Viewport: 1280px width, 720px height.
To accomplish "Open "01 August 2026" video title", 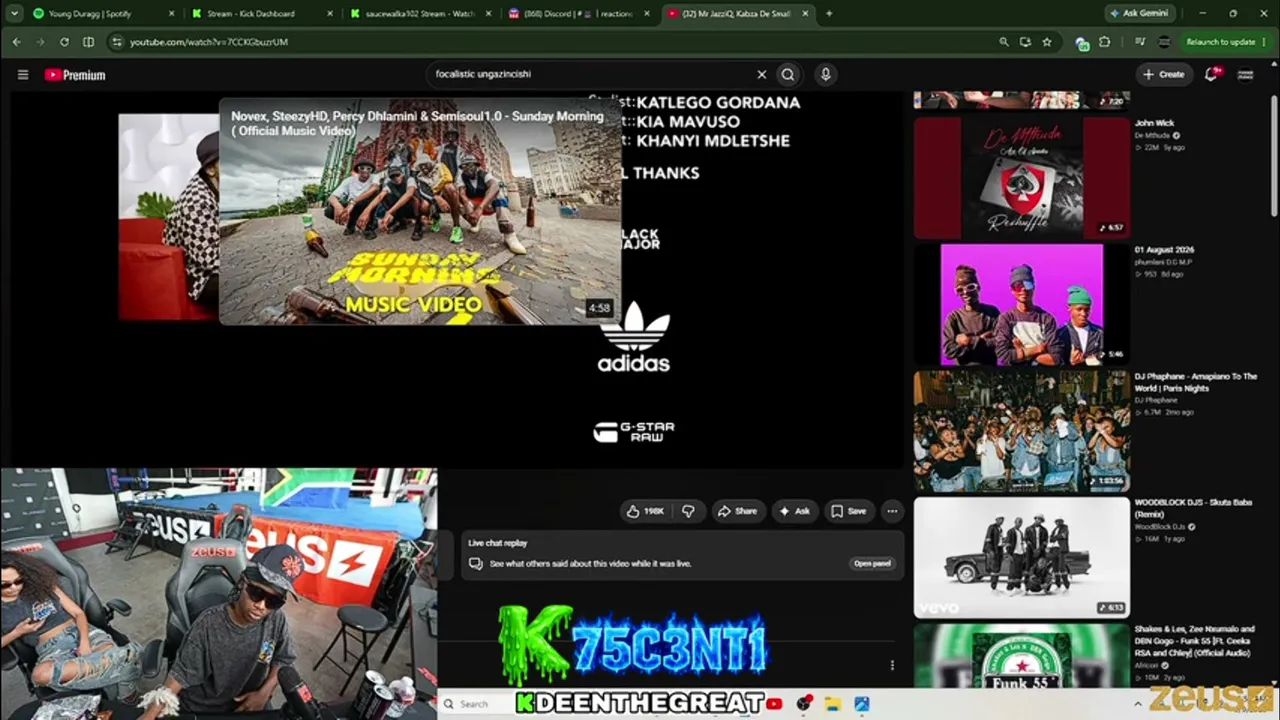I will click(x=1164, y=250).
